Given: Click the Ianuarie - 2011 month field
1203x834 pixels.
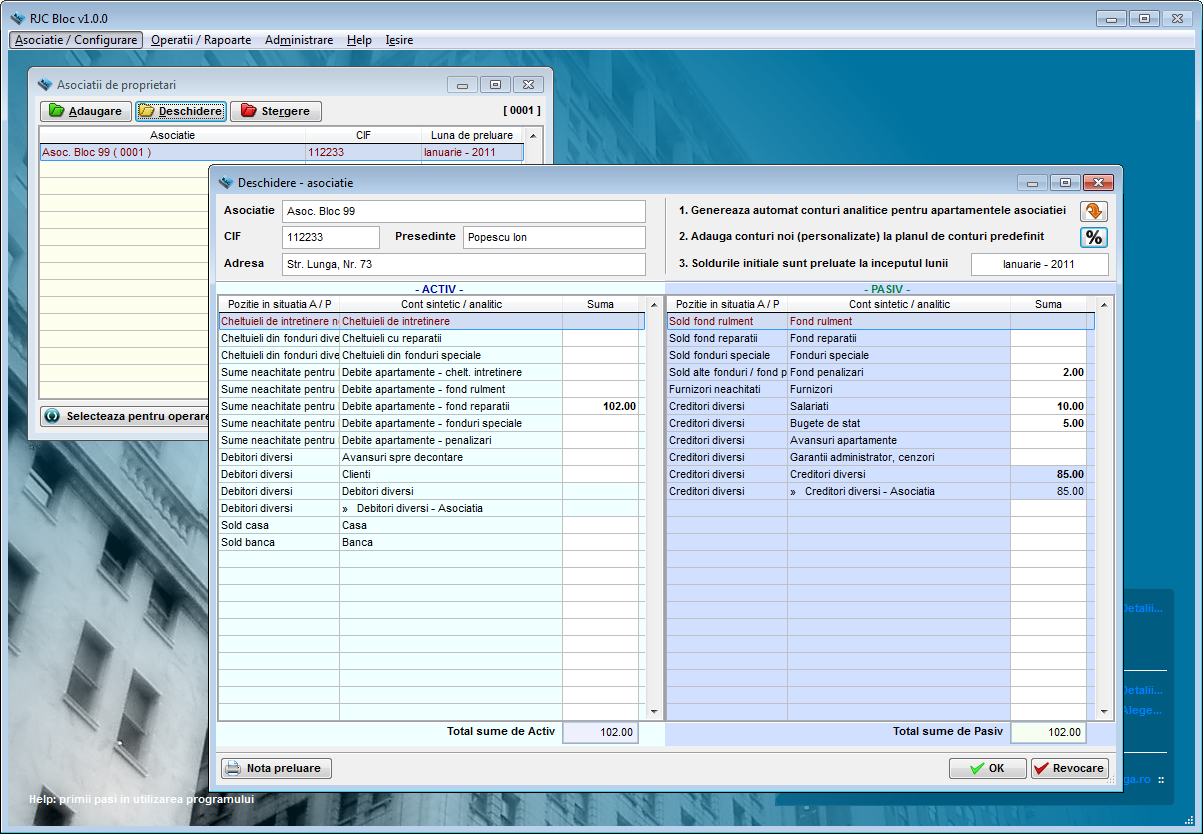Looking at the screenshot, I should pos(1040,264).
